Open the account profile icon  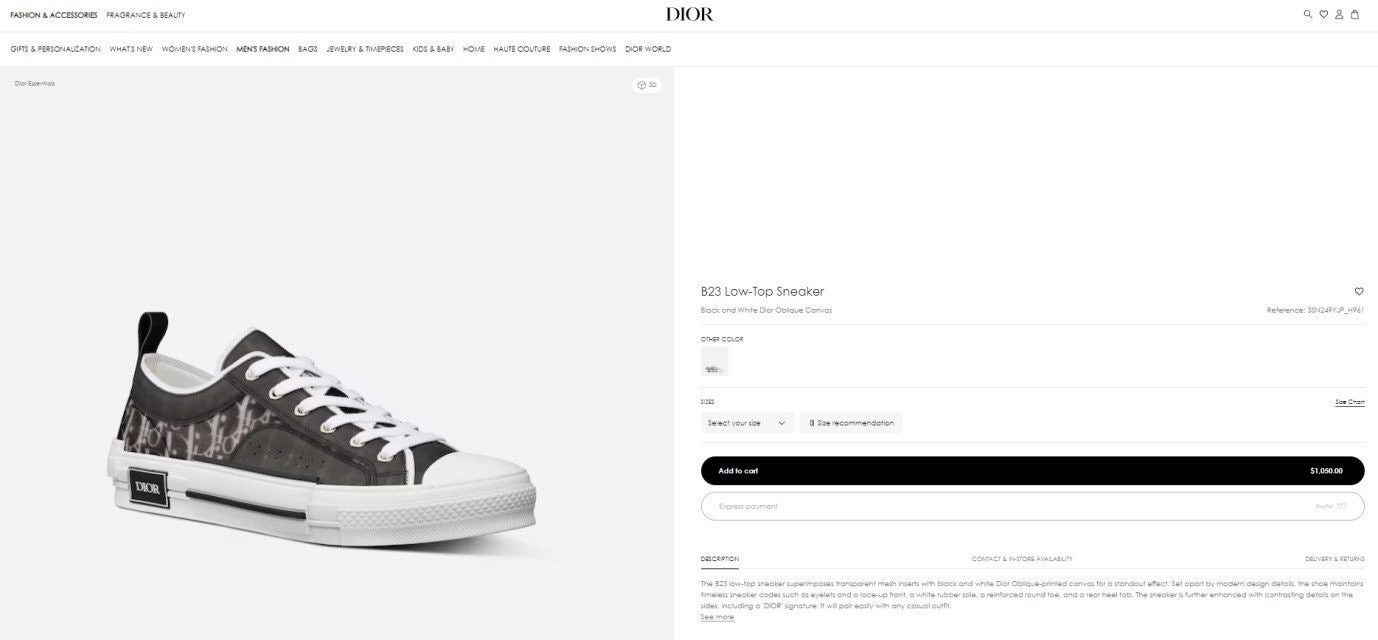tap(1339, 15)
